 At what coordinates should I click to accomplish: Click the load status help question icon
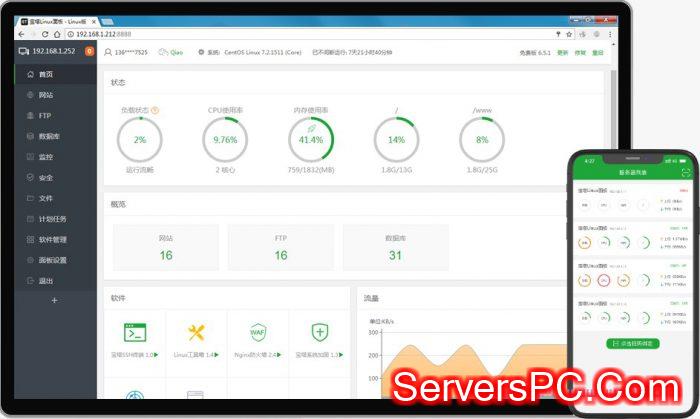click(155, 110)
